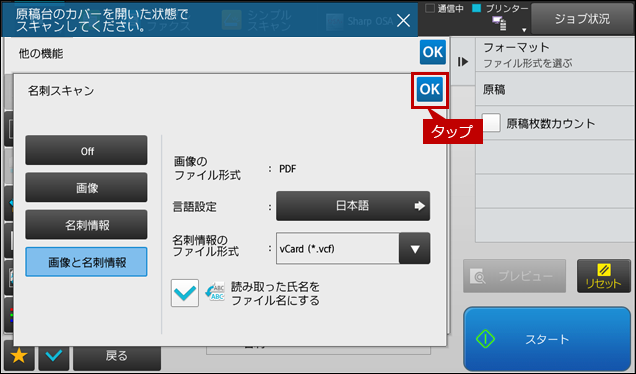Click the vCard (*.vcf) file format field
Screen dimensions: 636x374
[x=337, y=249]
